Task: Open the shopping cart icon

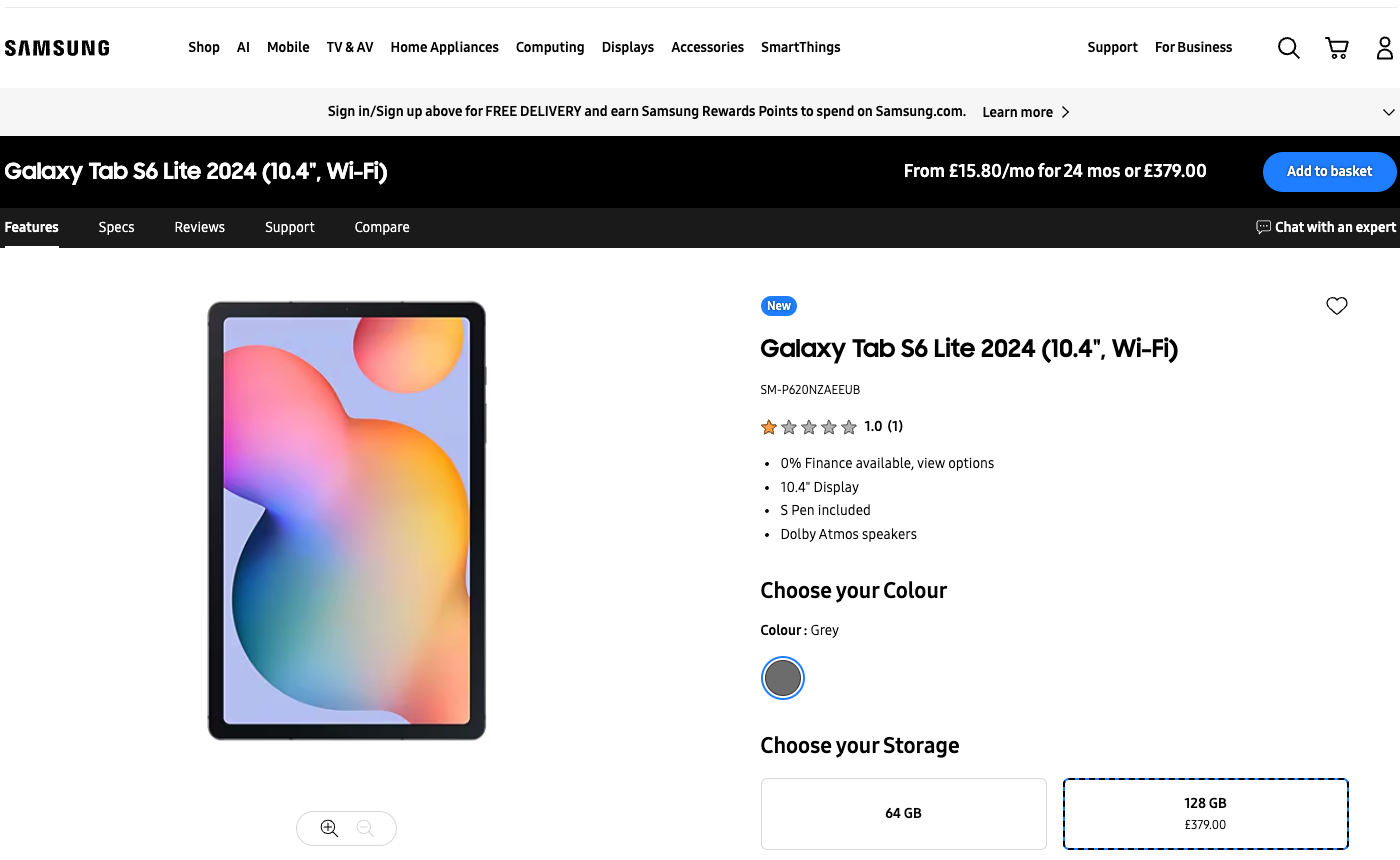Action: coord(1337,48)
